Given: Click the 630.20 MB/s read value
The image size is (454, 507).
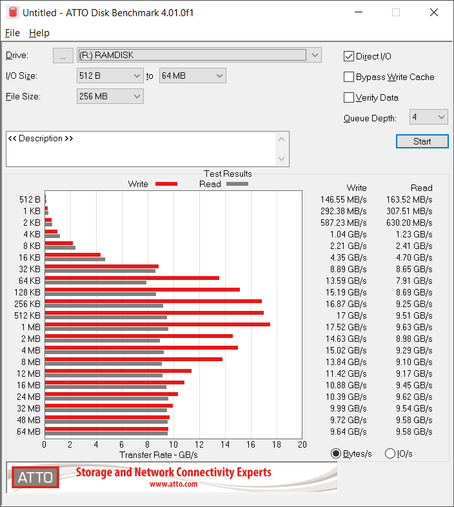Looking at the screenshot, I should [409, 223].
